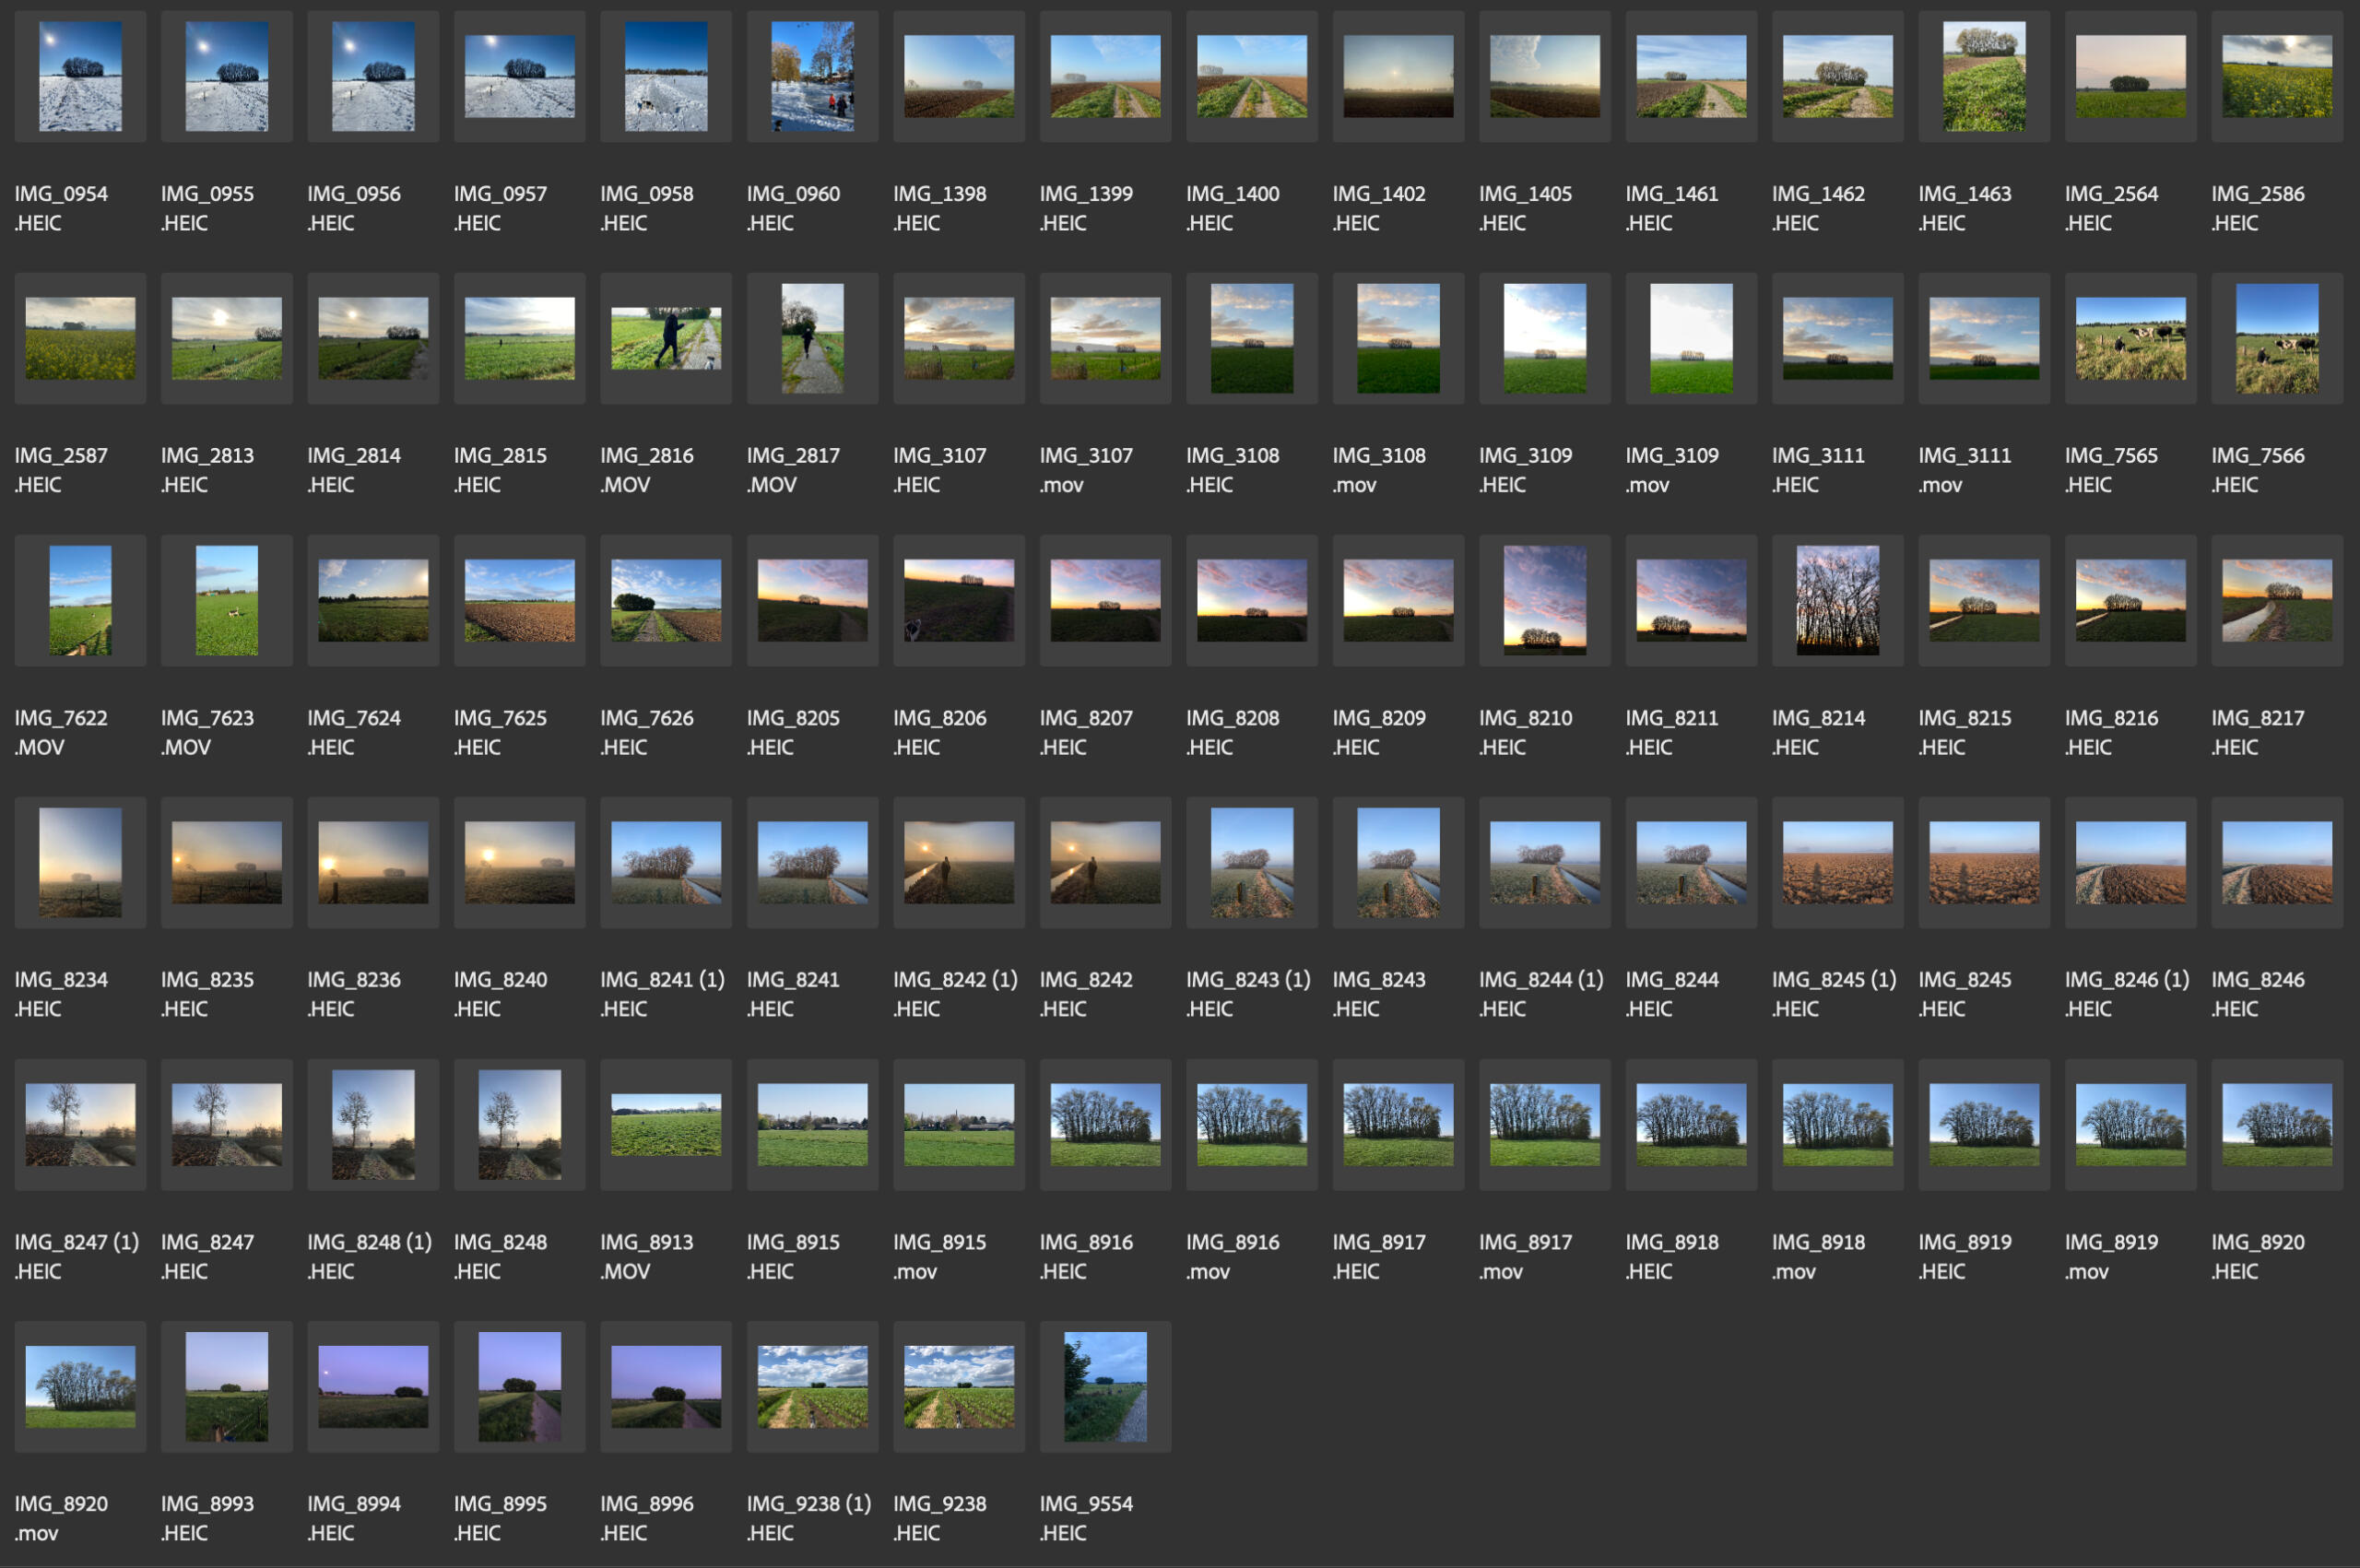The width and height of the screenshot is (2360, 1568).
Task: Click the IMG_8920.mov file name label
Action: point(60,1518)
